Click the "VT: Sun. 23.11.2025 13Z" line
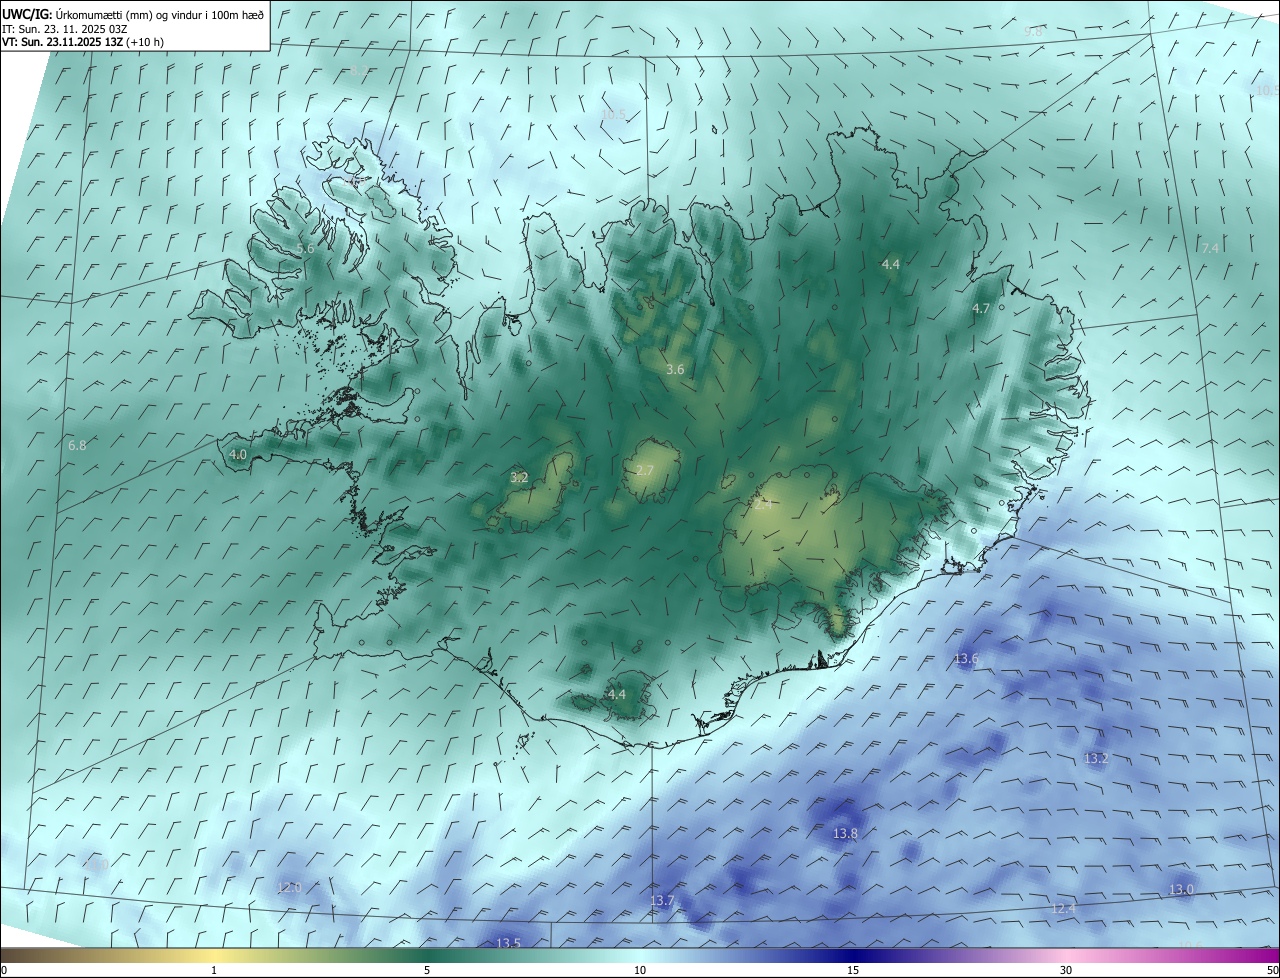The image size is (1280, 978). (61, 42)
